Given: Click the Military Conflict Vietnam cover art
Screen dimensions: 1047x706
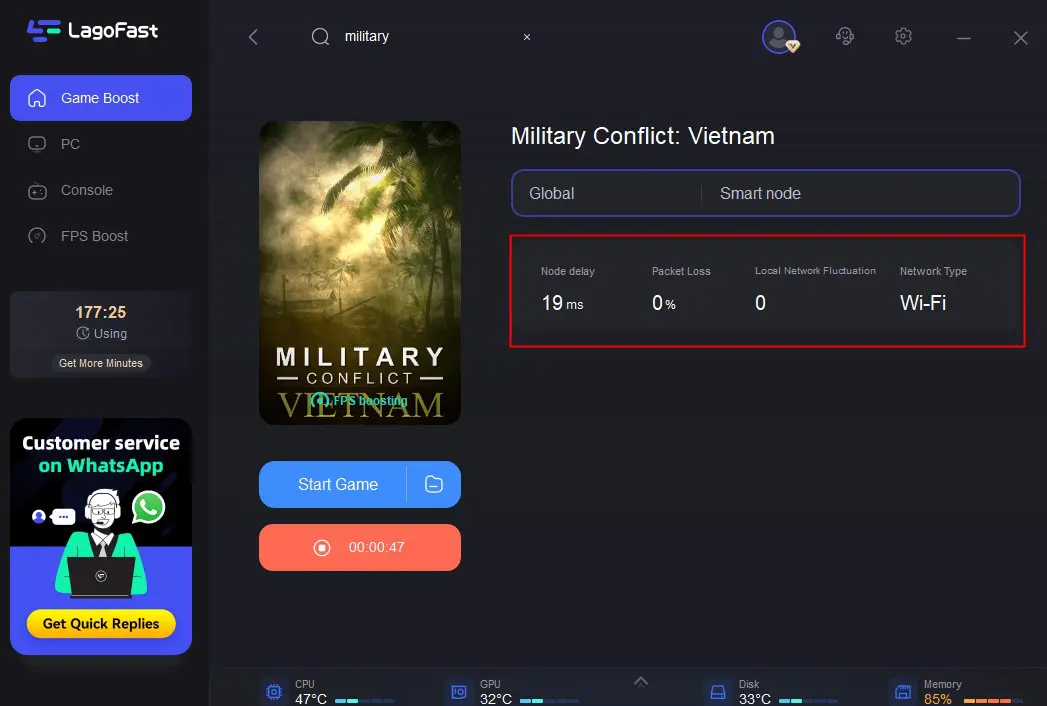Looking at the screenshot, I should pyautogui.click(x=360, y=273).
